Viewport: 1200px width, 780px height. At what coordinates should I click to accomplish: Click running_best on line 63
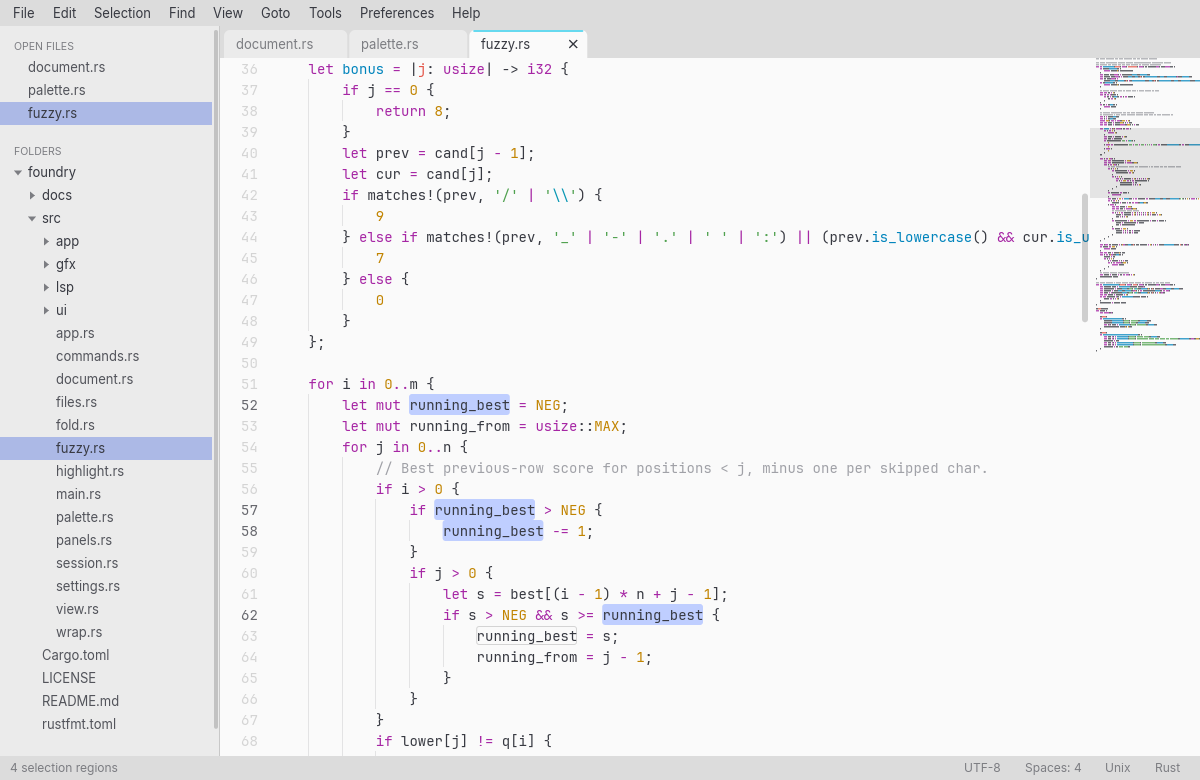(527, 636)
